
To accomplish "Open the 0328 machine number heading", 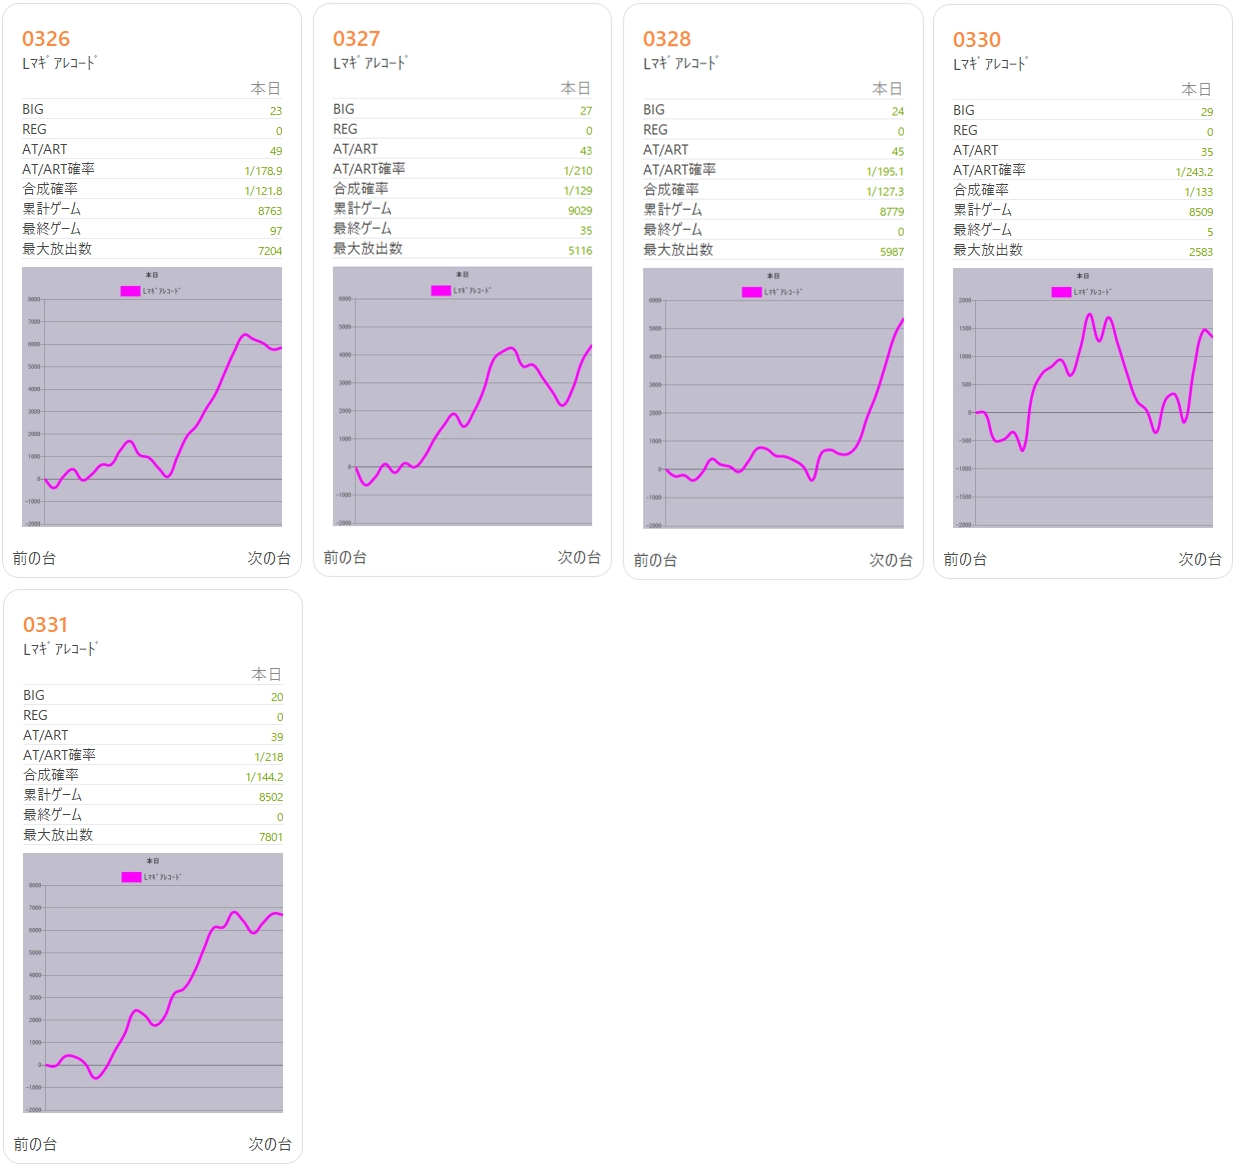I will pos(667,39).
